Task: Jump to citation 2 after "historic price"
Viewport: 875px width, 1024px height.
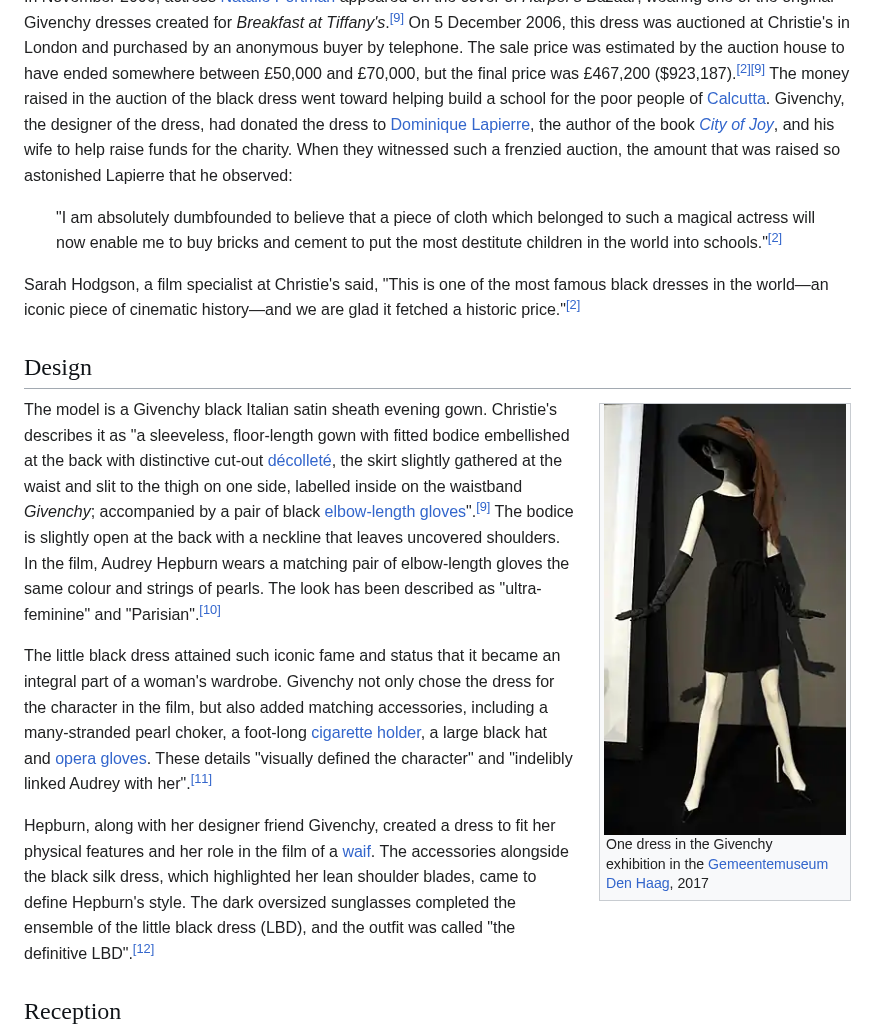Action: pos(573,305)
